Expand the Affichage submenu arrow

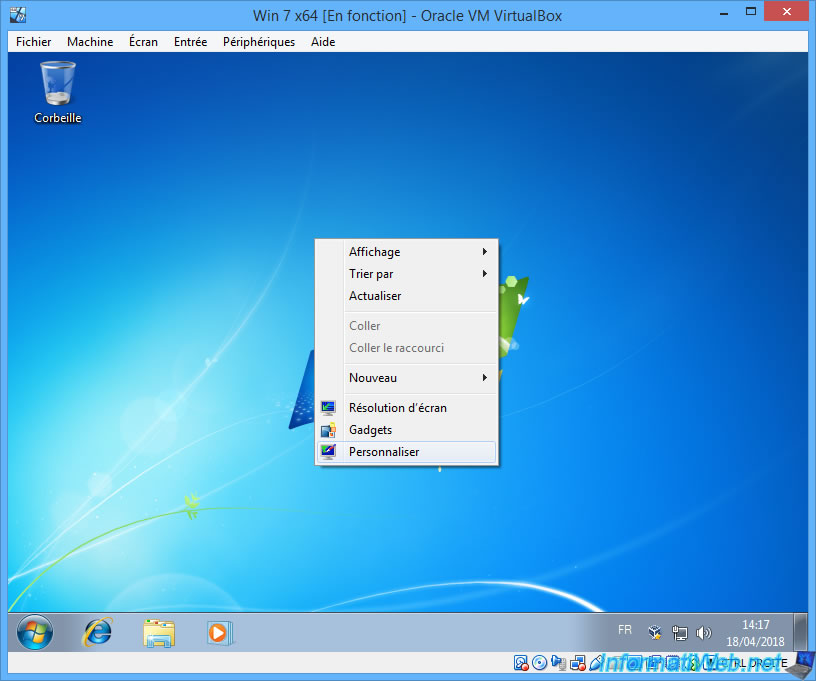coord(484,252)
